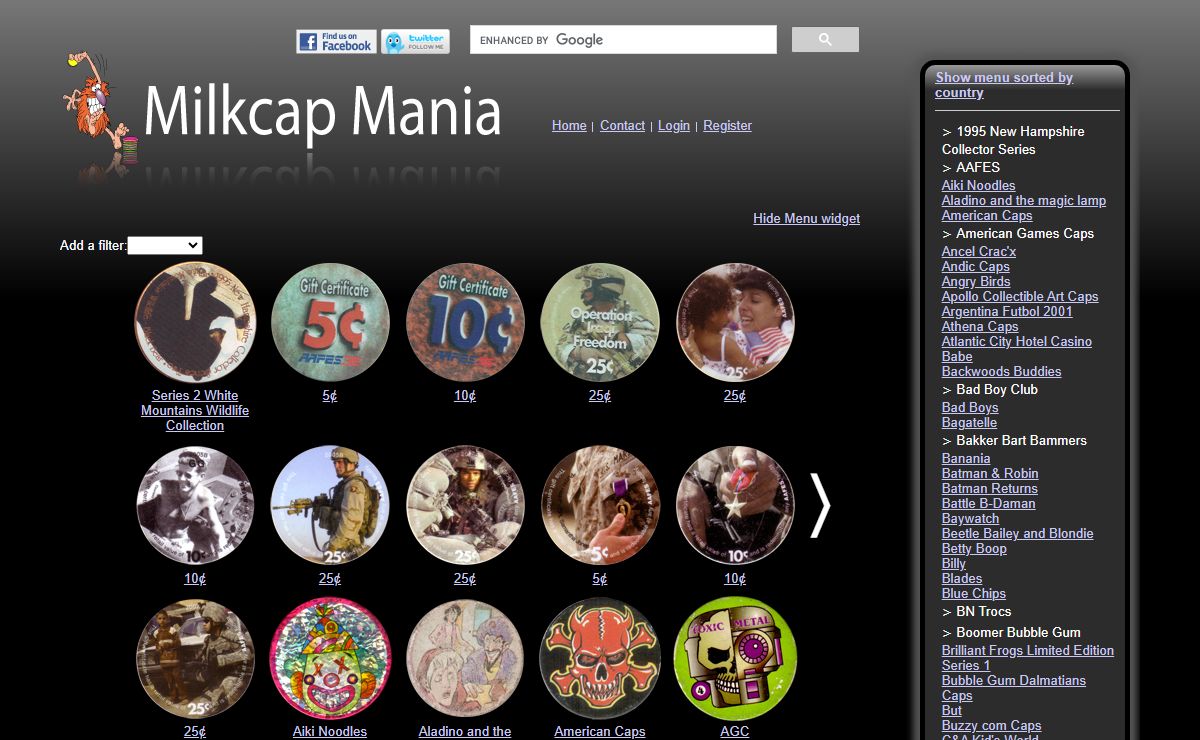Open the Blue Chips link
The width and height of the screenshot is (1200, 740).
974,593
